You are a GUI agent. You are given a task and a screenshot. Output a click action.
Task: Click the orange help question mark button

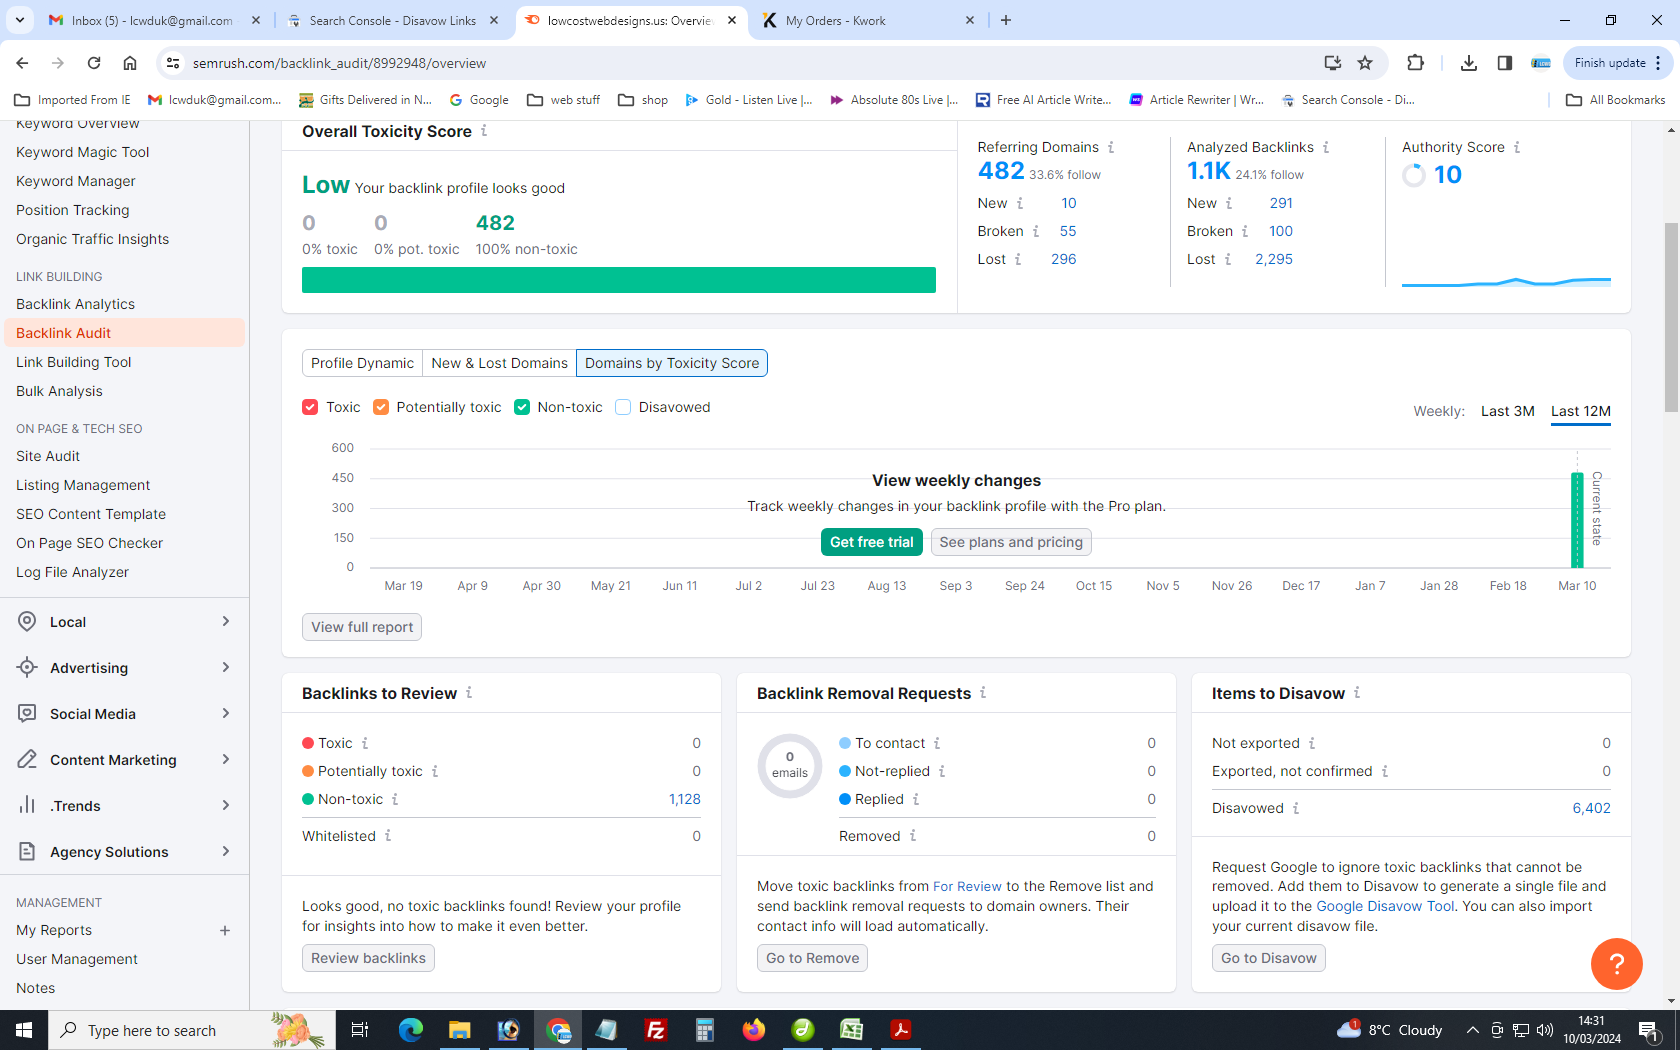coord(1616,964)
